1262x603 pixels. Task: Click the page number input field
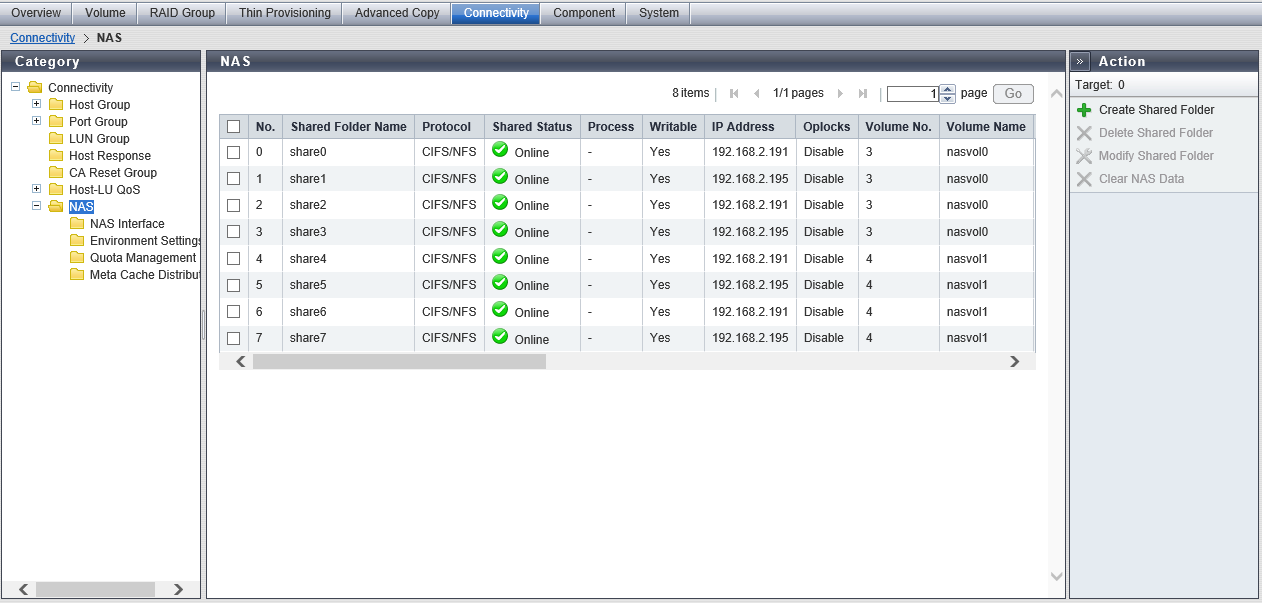(912, 94)
